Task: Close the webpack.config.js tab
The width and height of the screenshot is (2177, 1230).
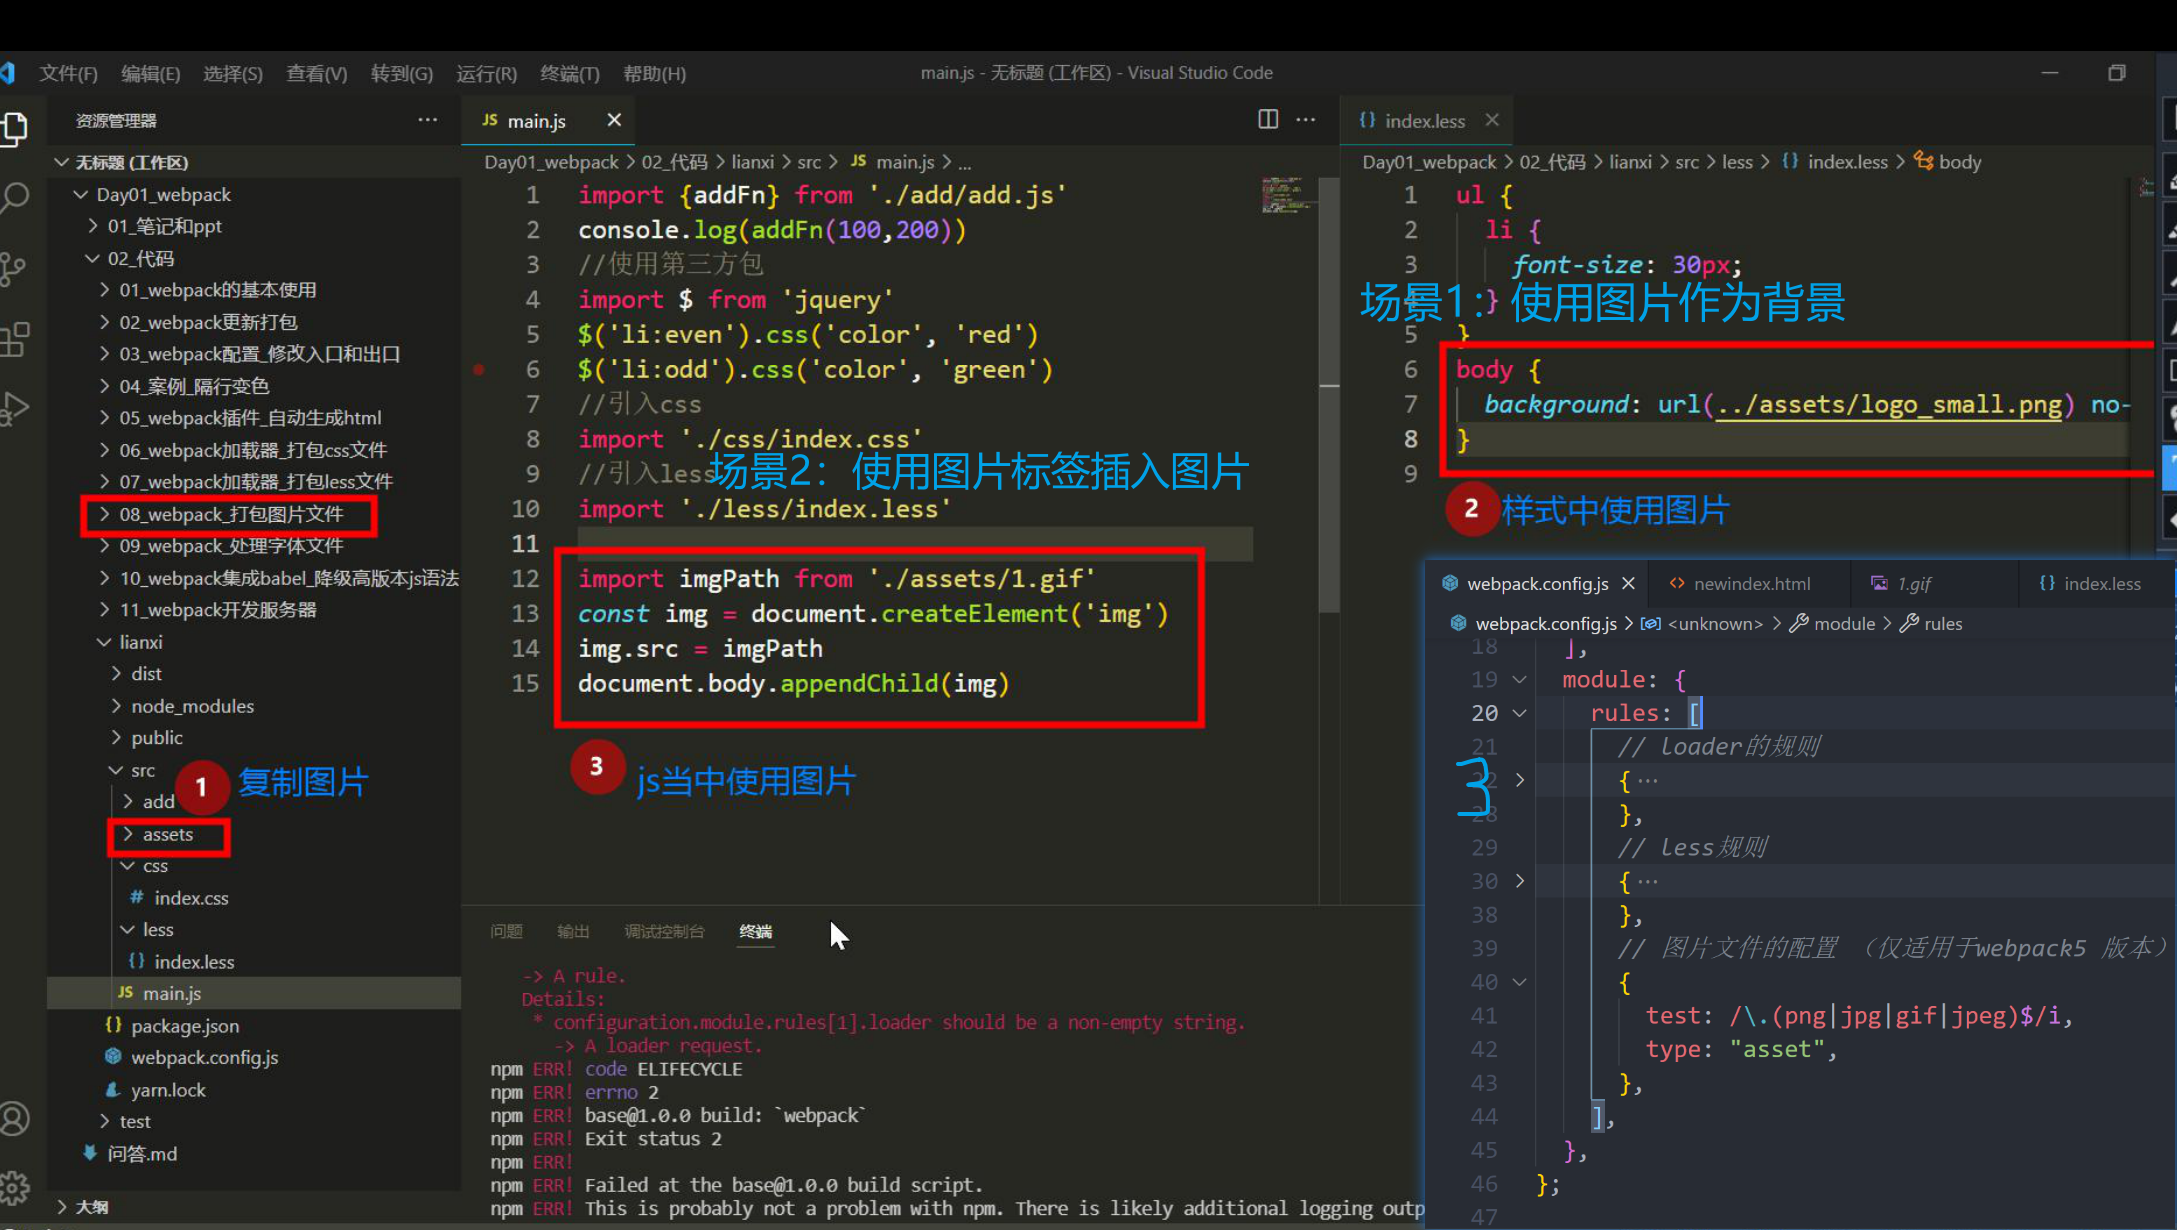Action: 1628,583
